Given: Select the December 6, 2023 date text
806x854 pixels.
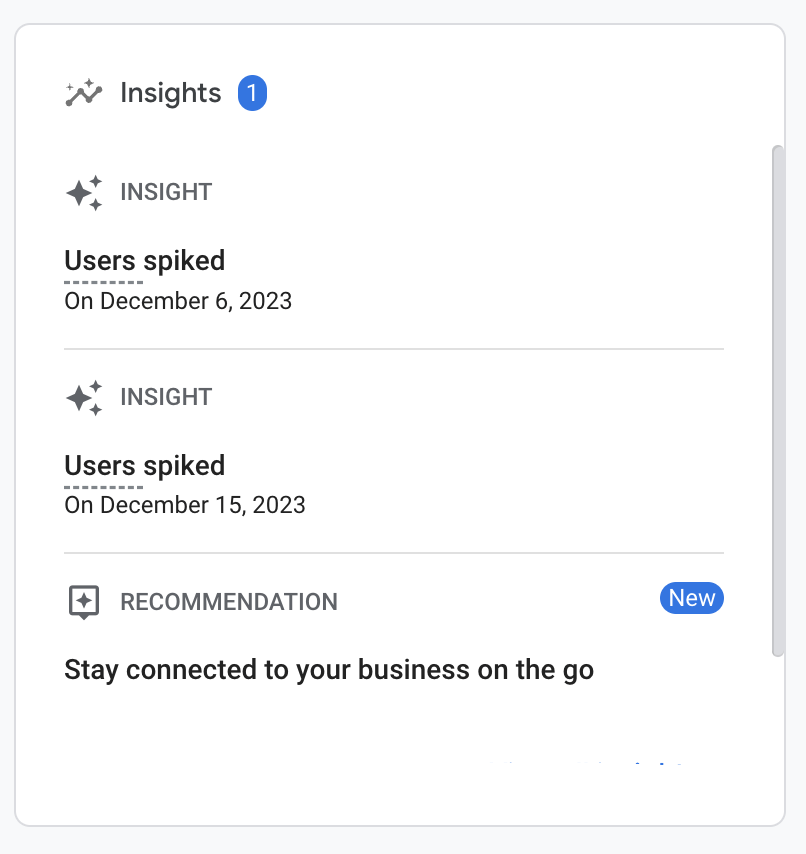Looking at the screenshot, I should 178,301.
